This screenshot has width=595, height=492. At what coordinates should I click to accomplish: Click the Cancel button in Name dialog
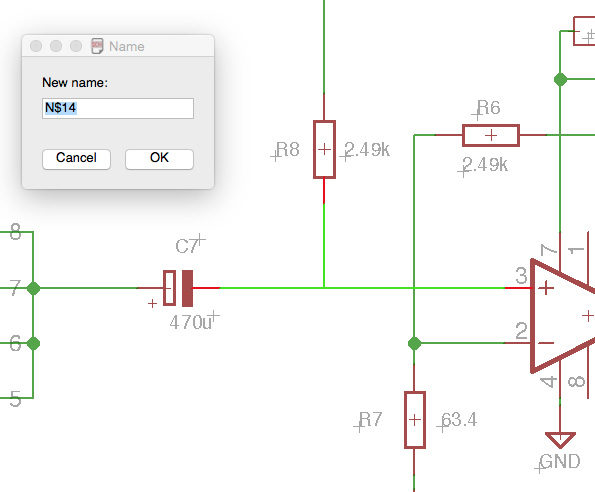[x=76, y=159]
